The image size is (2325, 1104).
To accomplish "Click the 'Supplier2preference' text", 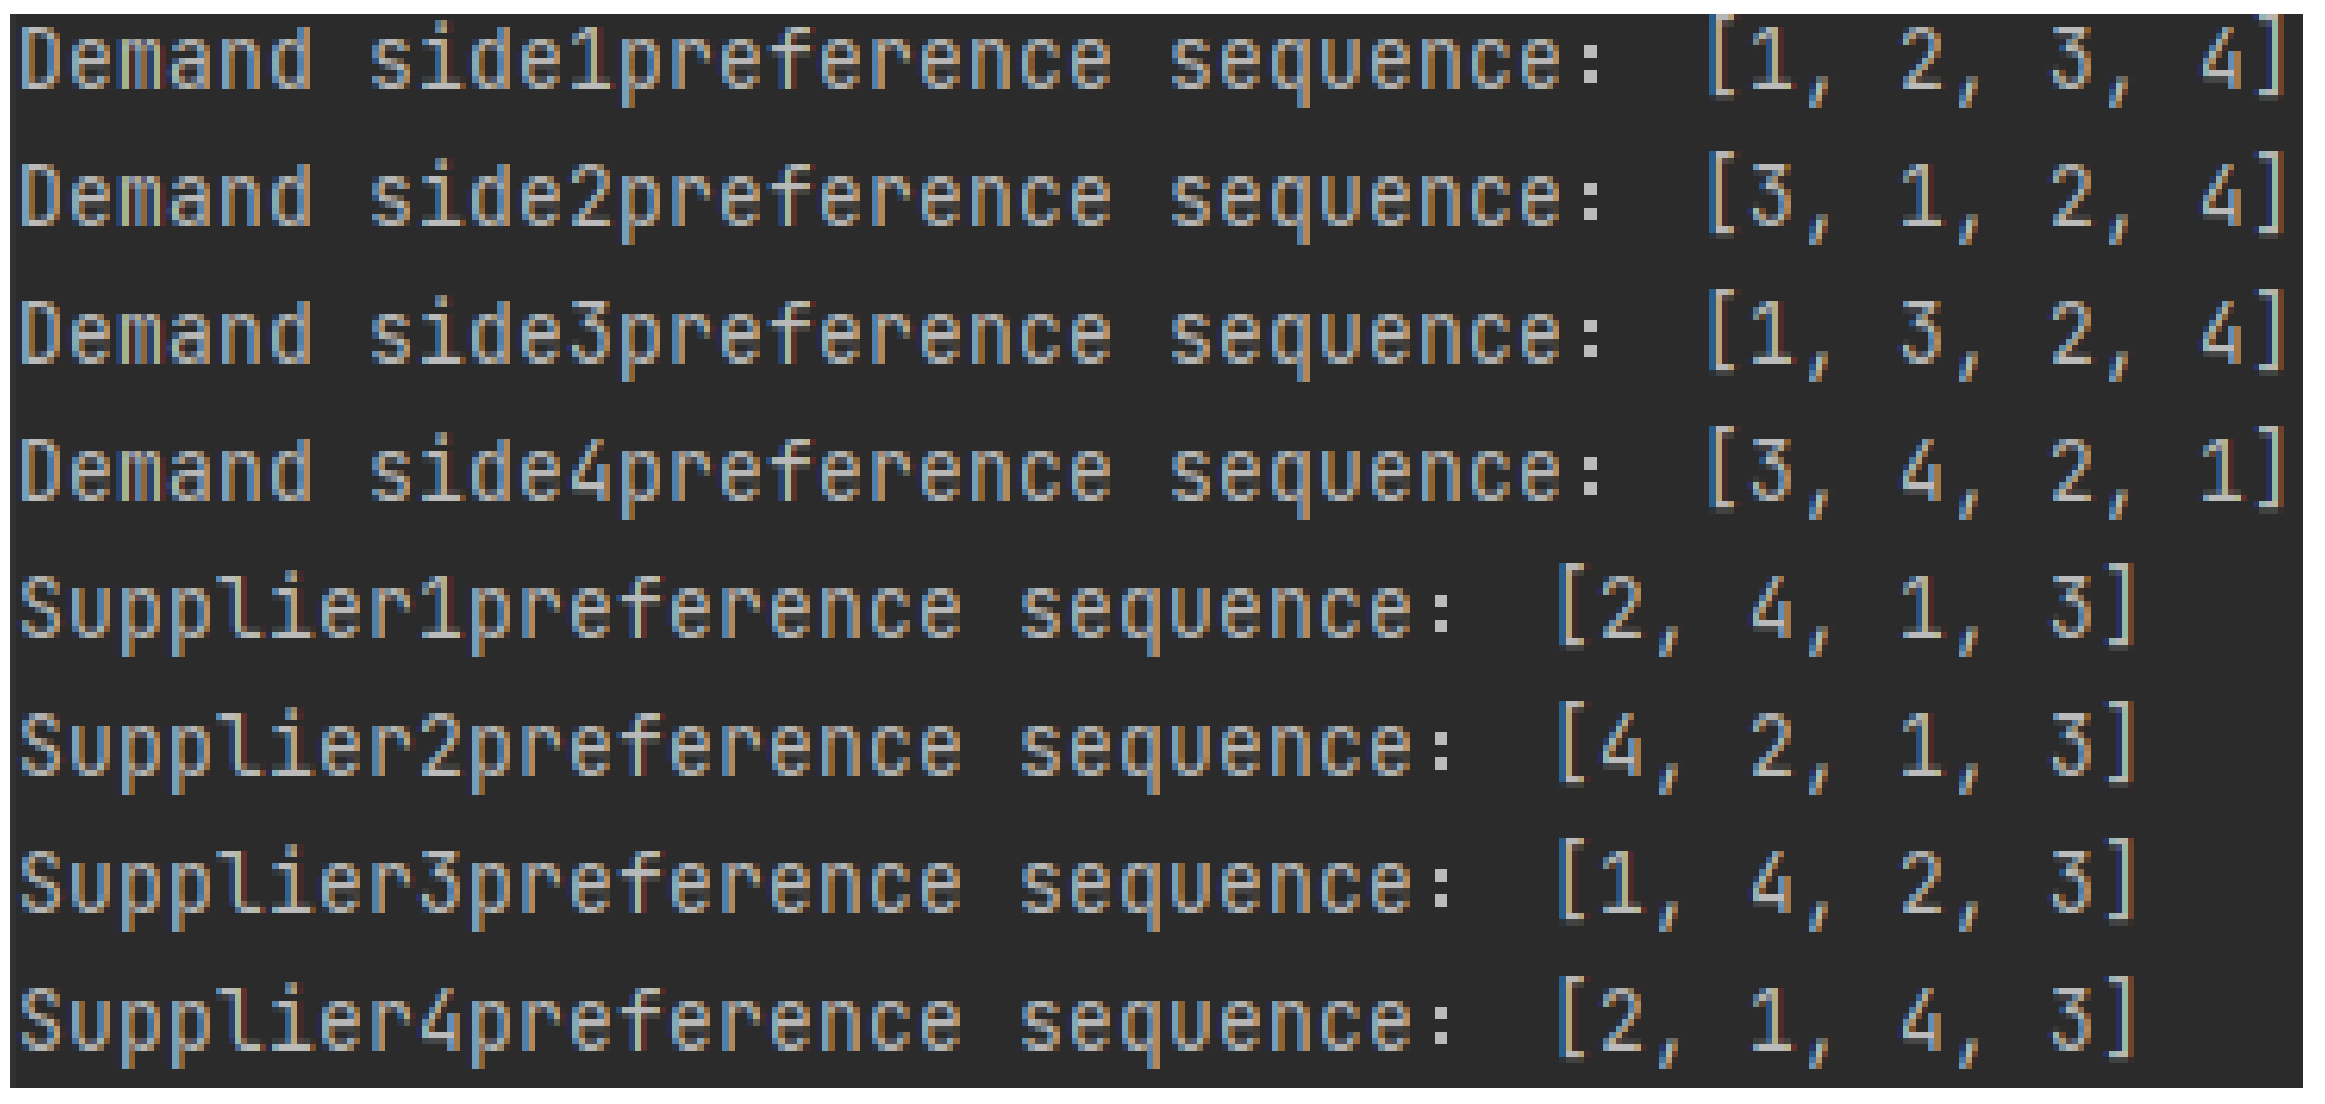I will (490, 748).
